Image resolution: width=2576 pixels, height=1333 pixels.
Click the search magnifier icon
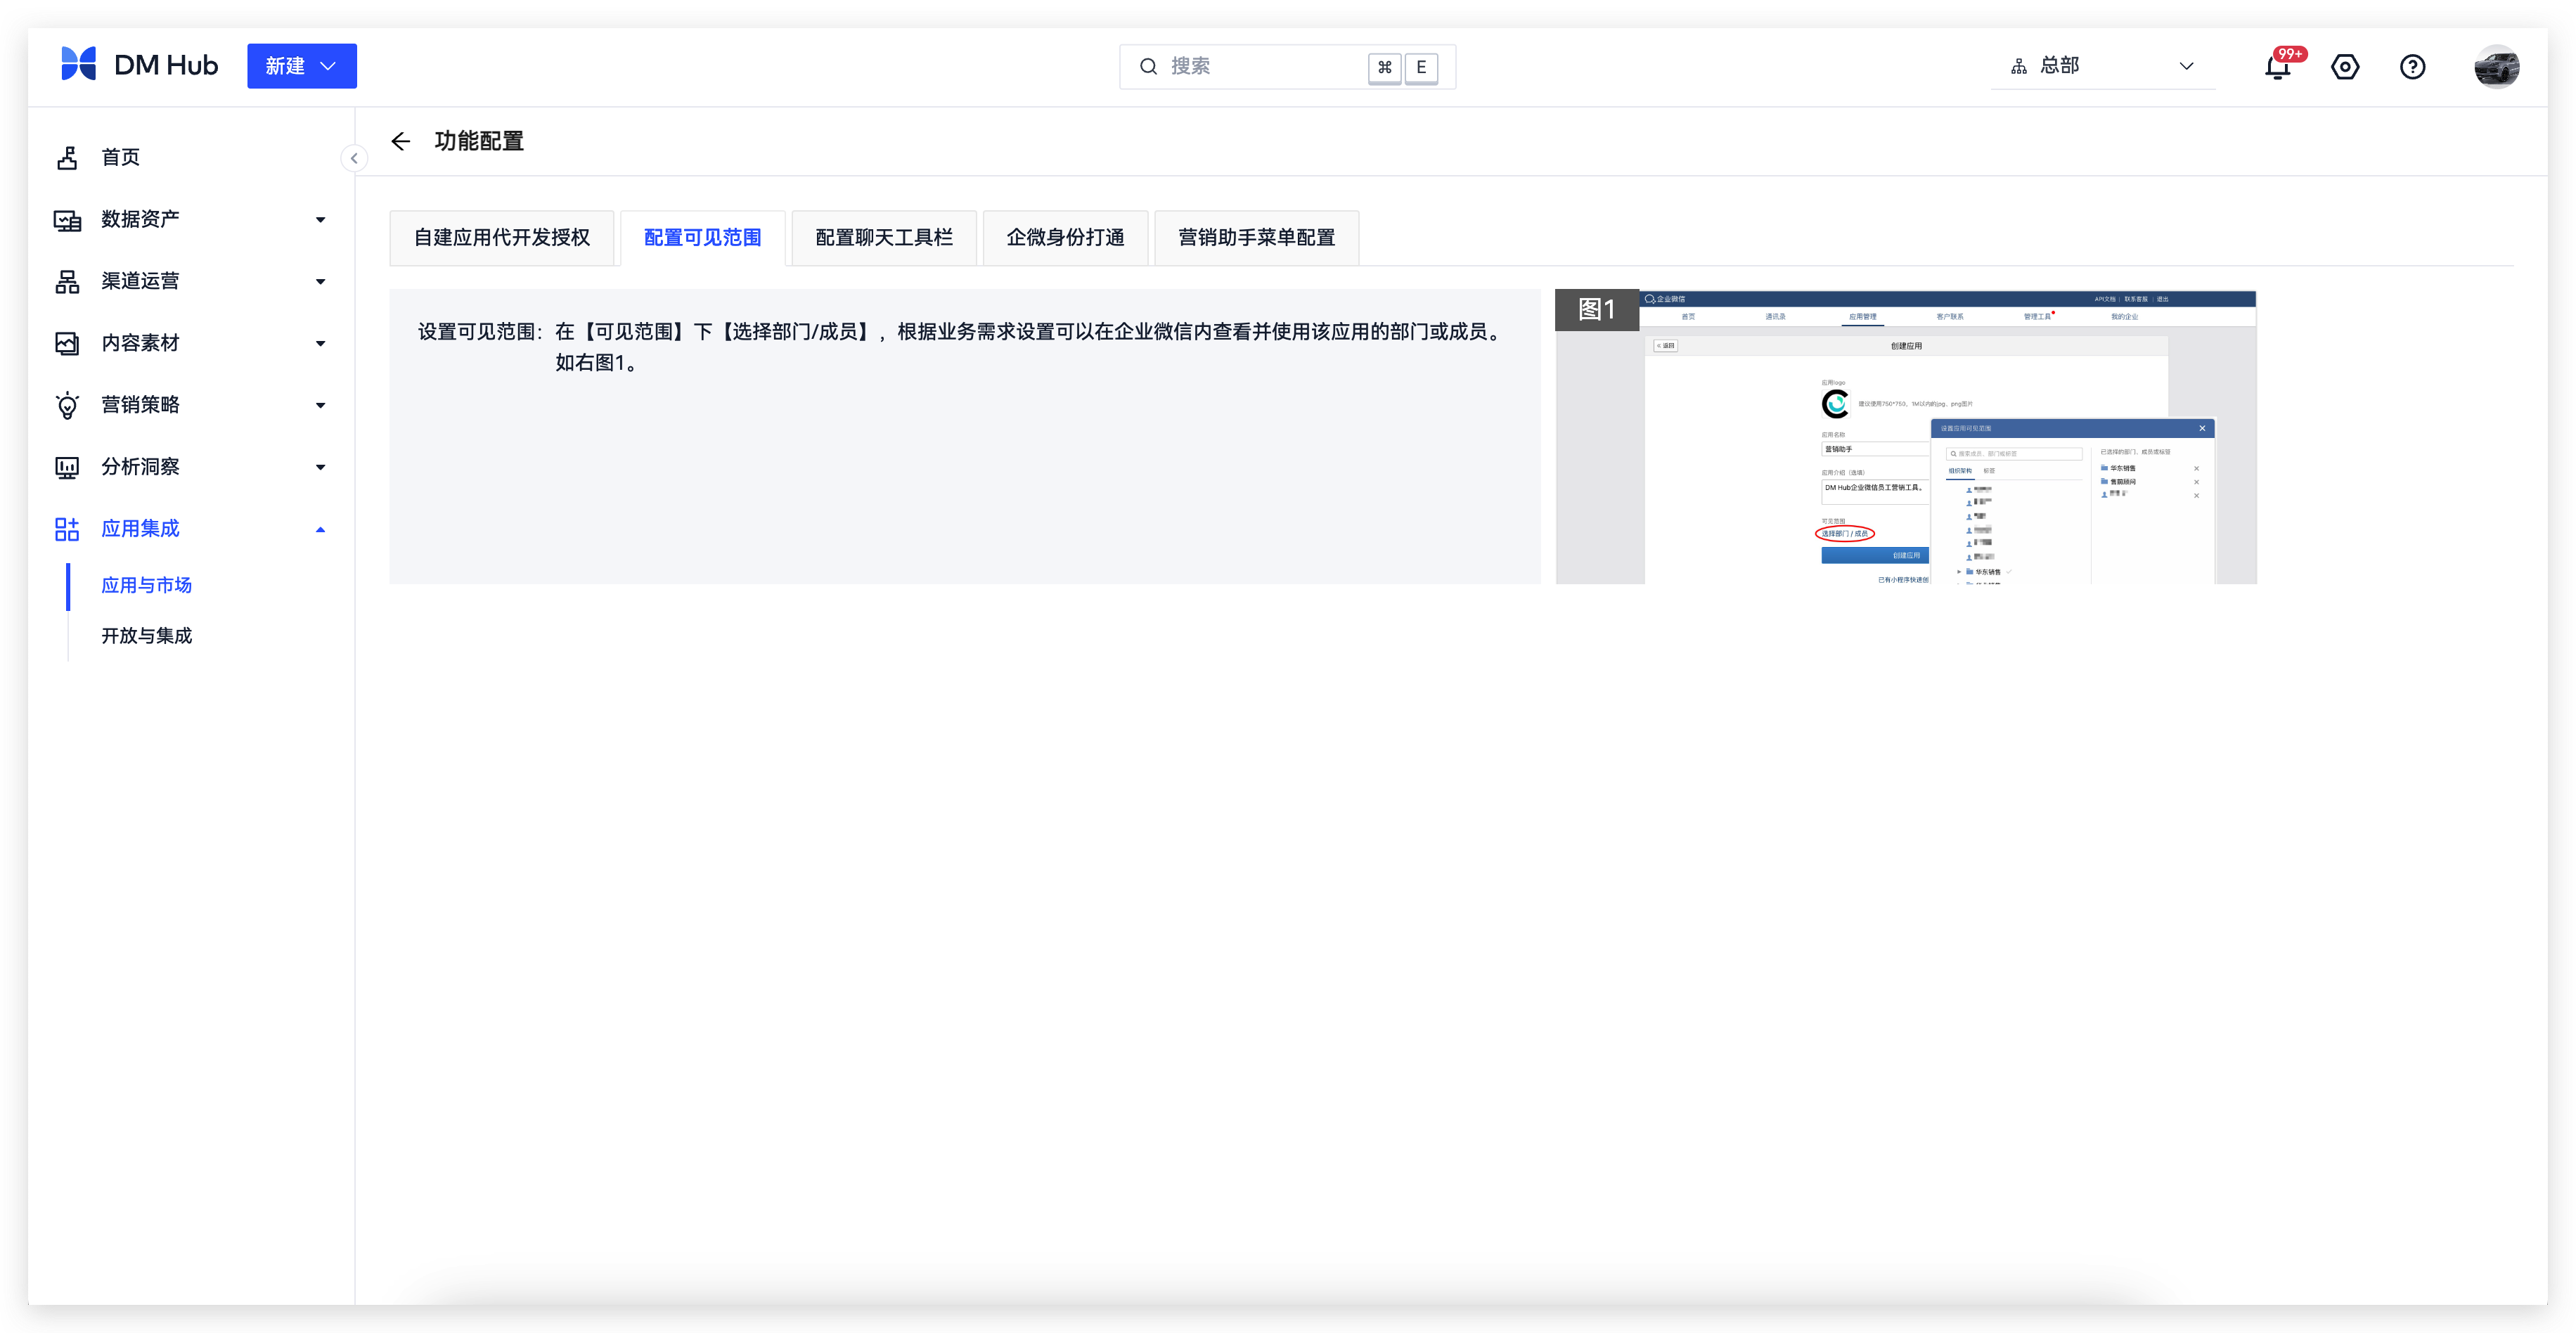click(x=1148, y=66)
